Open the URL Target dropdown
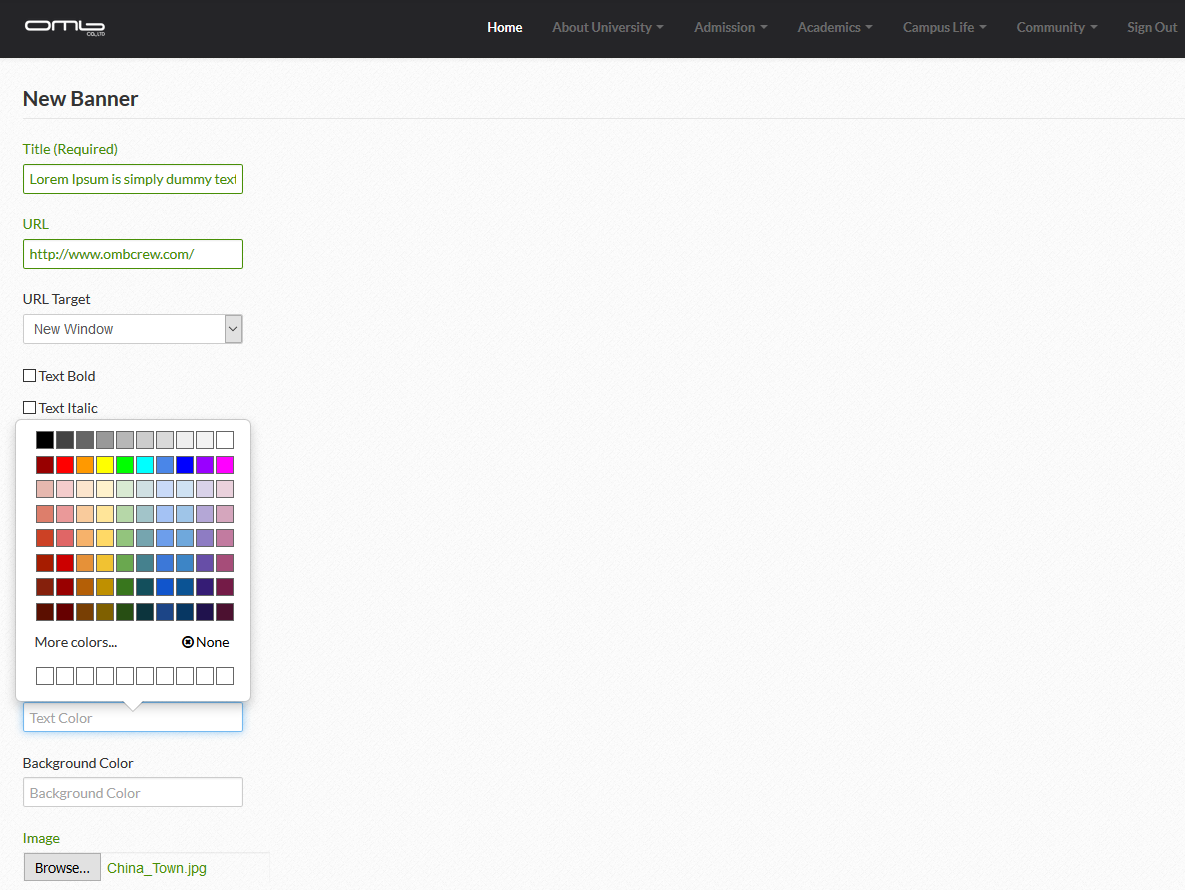 (132, 329)
